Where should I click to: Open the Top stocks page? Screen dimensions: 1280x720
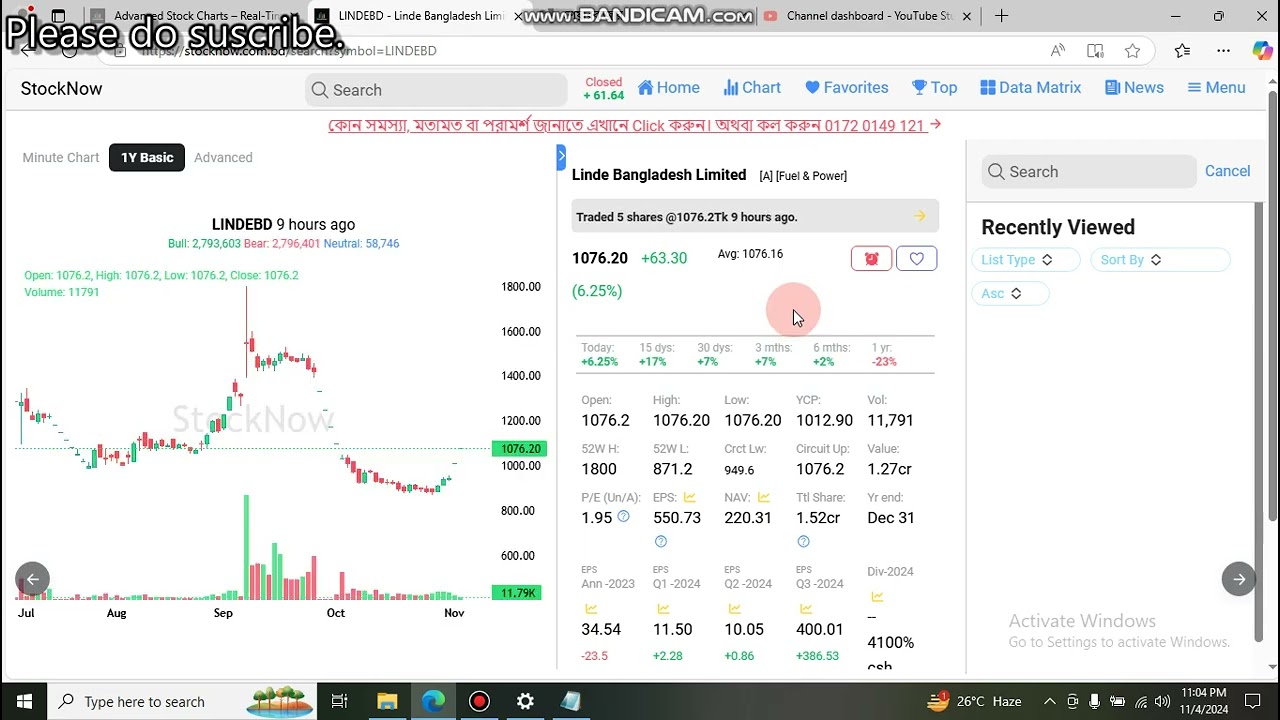pyautogui.click(x=934, y=88)
